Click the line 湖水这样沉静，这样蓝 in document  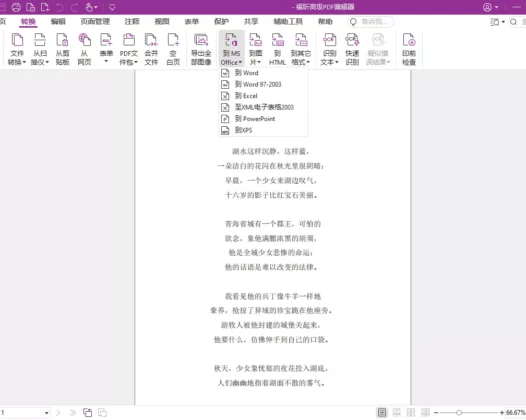click(x=271, y=152)
